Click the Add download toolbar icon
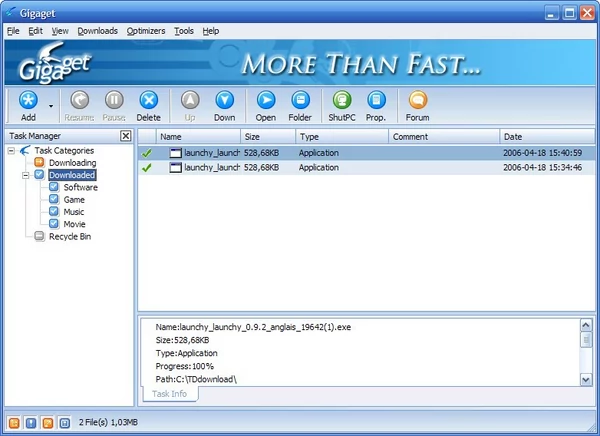 point(28,100)
